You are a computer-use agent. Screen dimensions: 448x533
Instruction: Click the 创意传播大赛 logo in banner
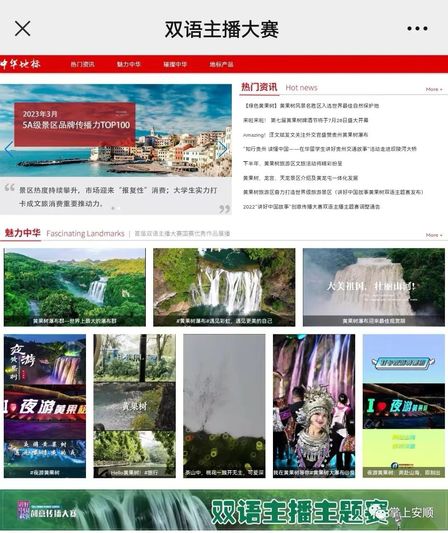(47, 511)
